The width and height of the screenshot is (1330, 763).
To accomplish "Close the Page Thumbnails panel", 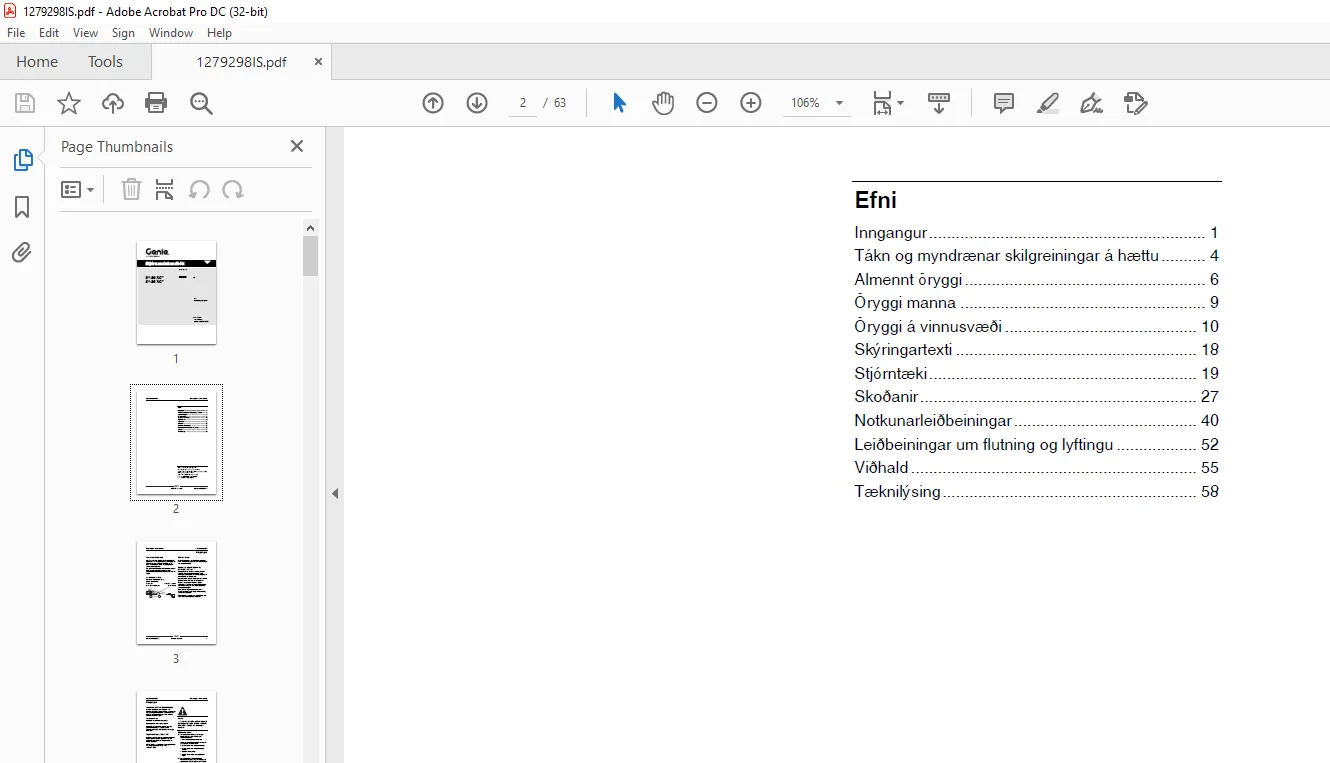I will pos(297,146).
